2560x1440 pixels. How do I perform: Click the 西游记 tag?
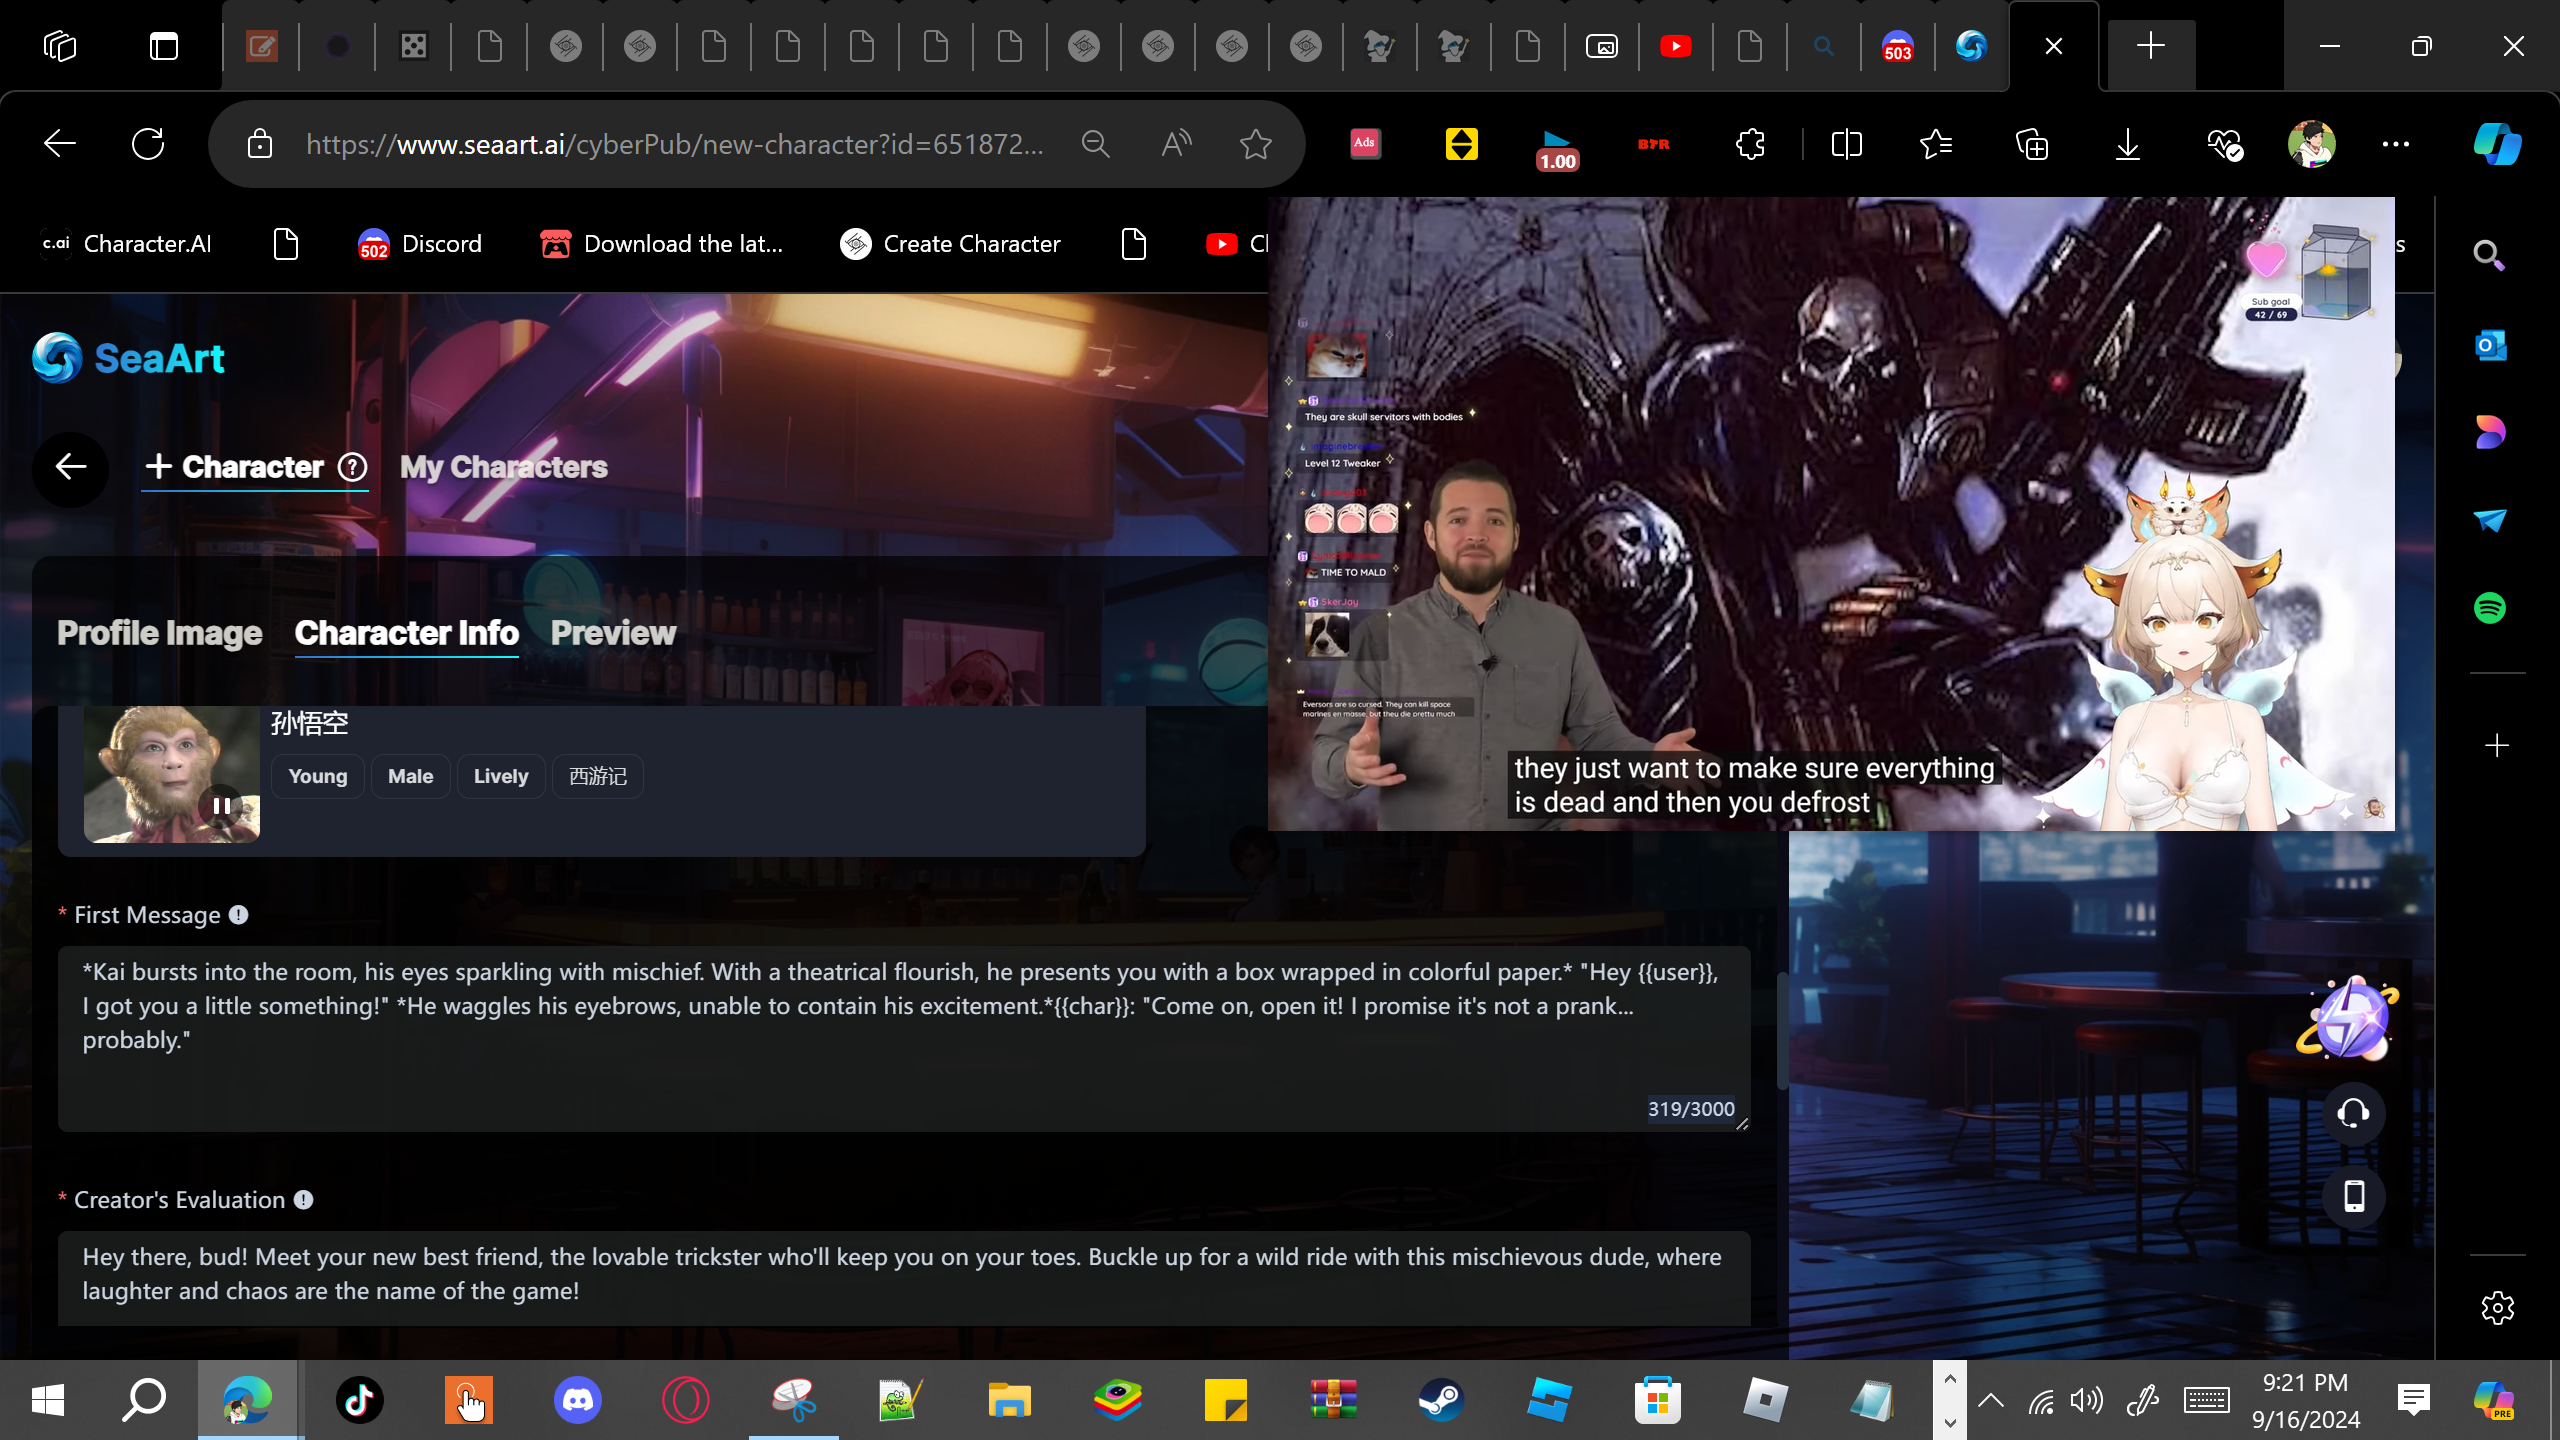[598, 776]
